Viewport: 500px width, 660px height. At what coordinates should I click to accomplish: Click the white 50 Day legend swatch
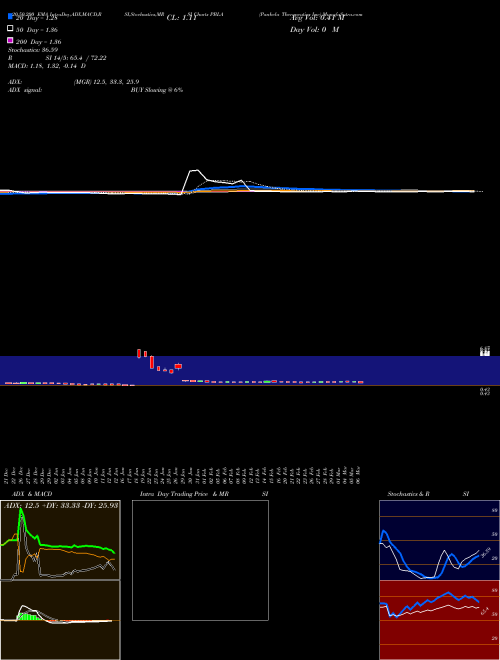pyautogui.click(x=11, y=29)
